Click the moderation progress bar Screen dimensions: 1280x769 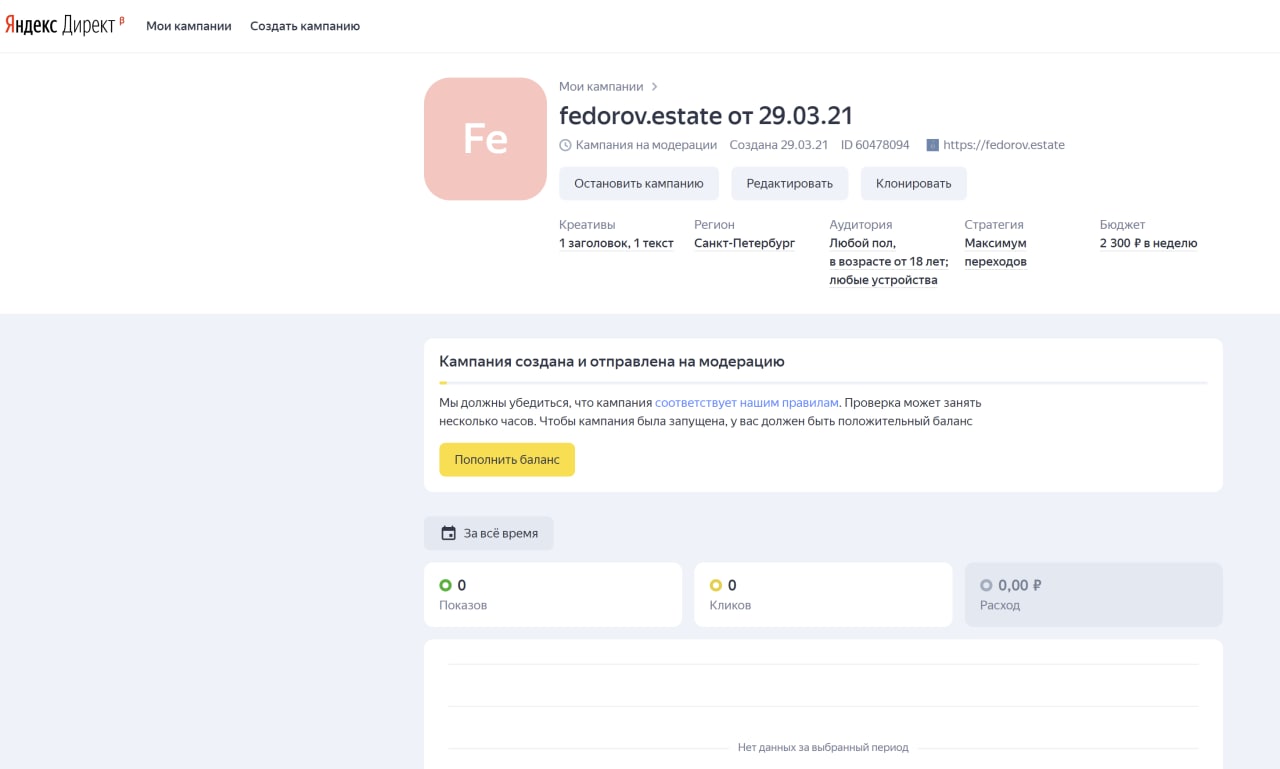823,383
